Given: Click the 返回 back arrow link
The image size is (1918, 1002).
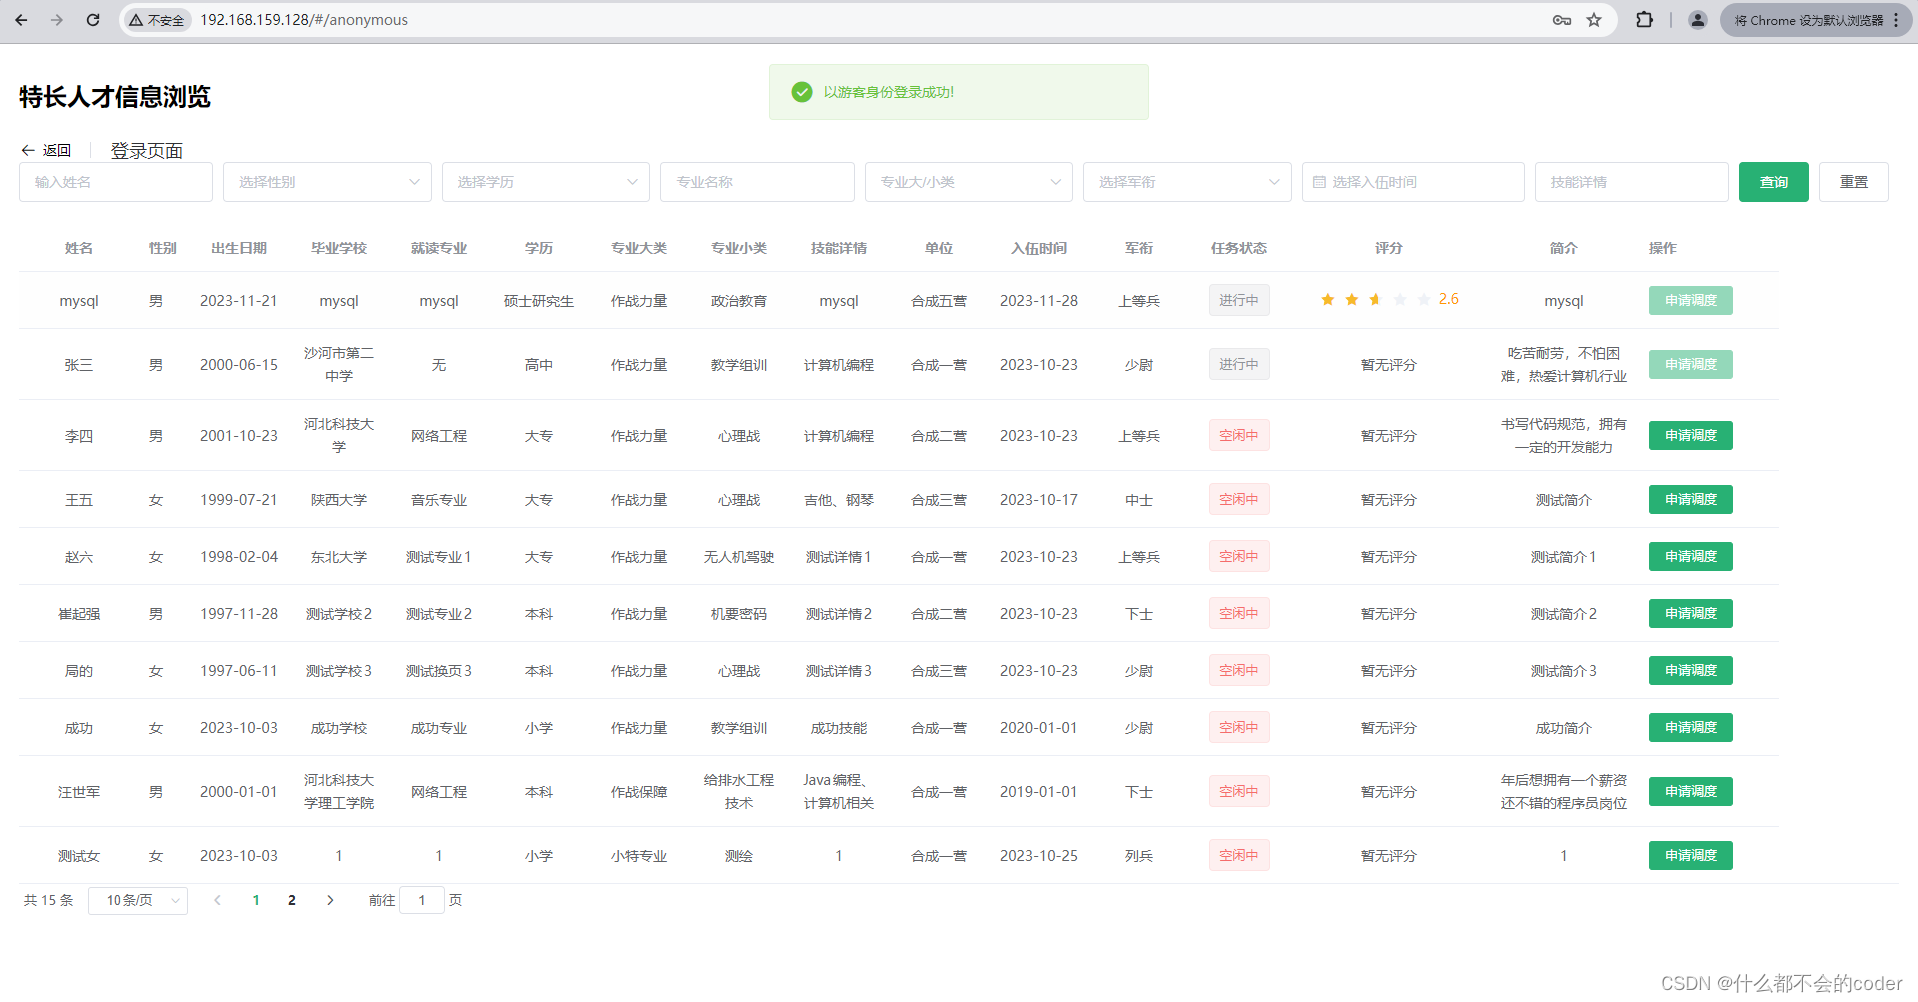Looking at the screenshot, I should [46, 150].
